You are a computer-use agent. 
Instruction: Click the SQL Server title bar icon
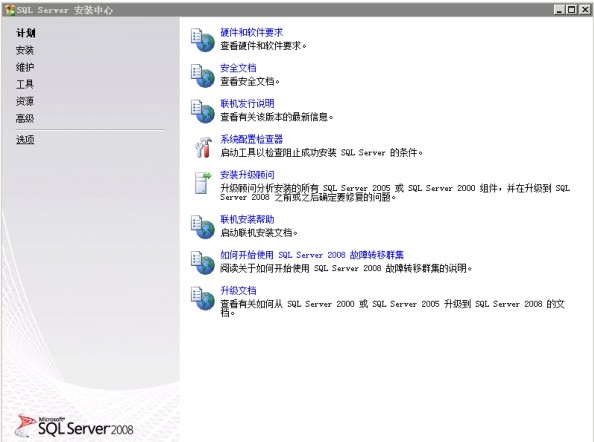(10, 9)
